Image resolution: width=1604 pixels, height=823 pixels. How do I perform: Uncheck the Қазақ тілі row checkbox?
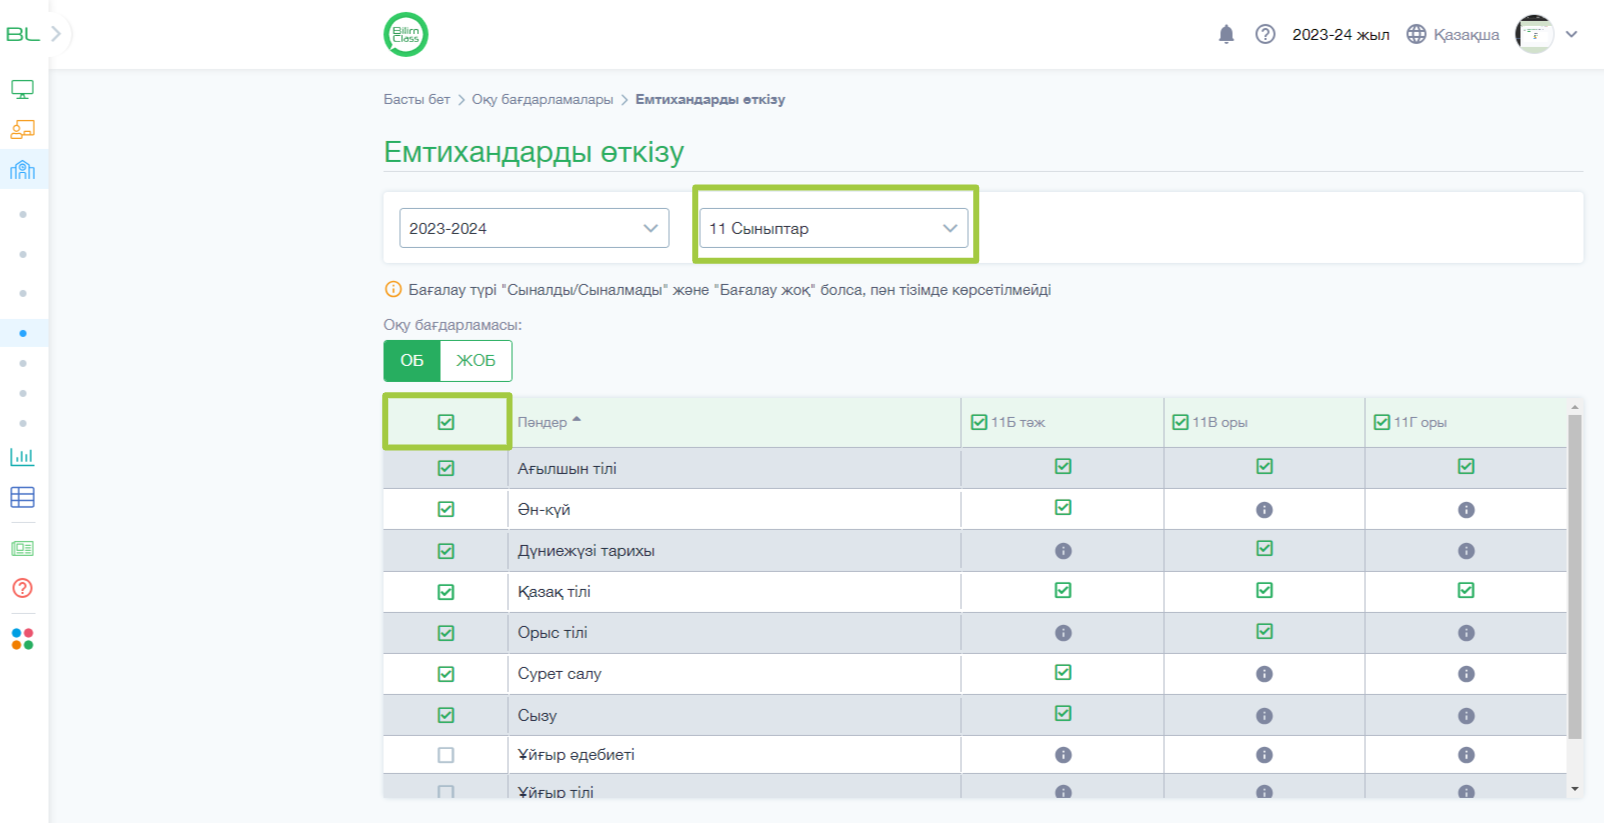coord(446,592)
